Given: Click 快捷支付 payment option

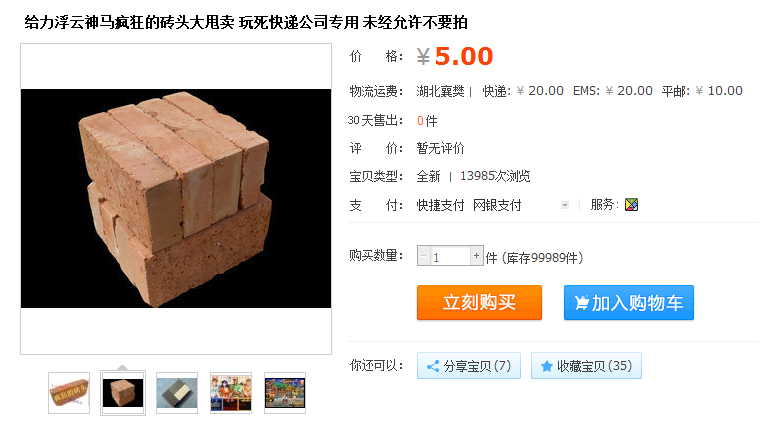Looking at the screenshot, I should click(x=440, y=205).
